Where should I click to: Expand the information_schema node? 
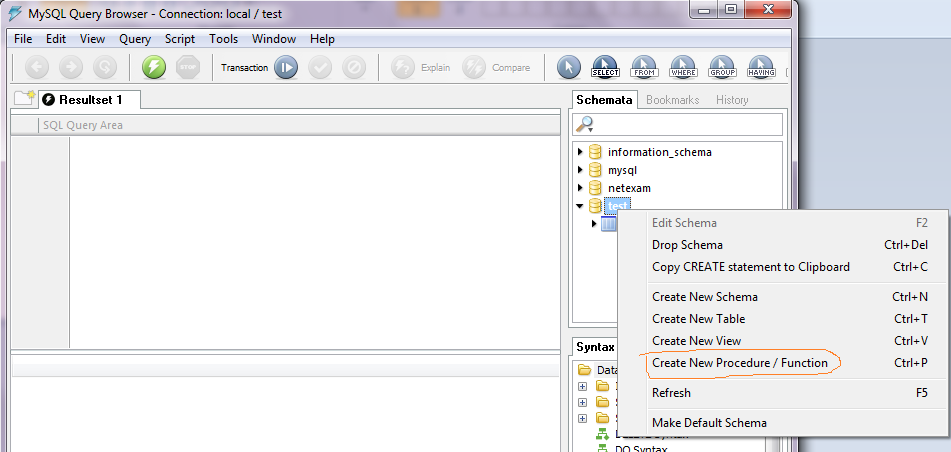580,152
